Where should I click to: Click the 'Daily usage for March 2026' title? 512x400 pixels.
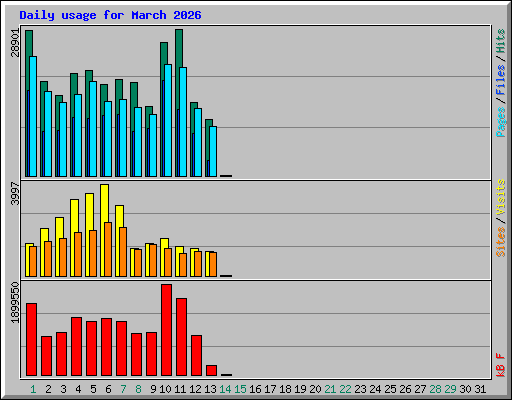(x=110, y=15)
